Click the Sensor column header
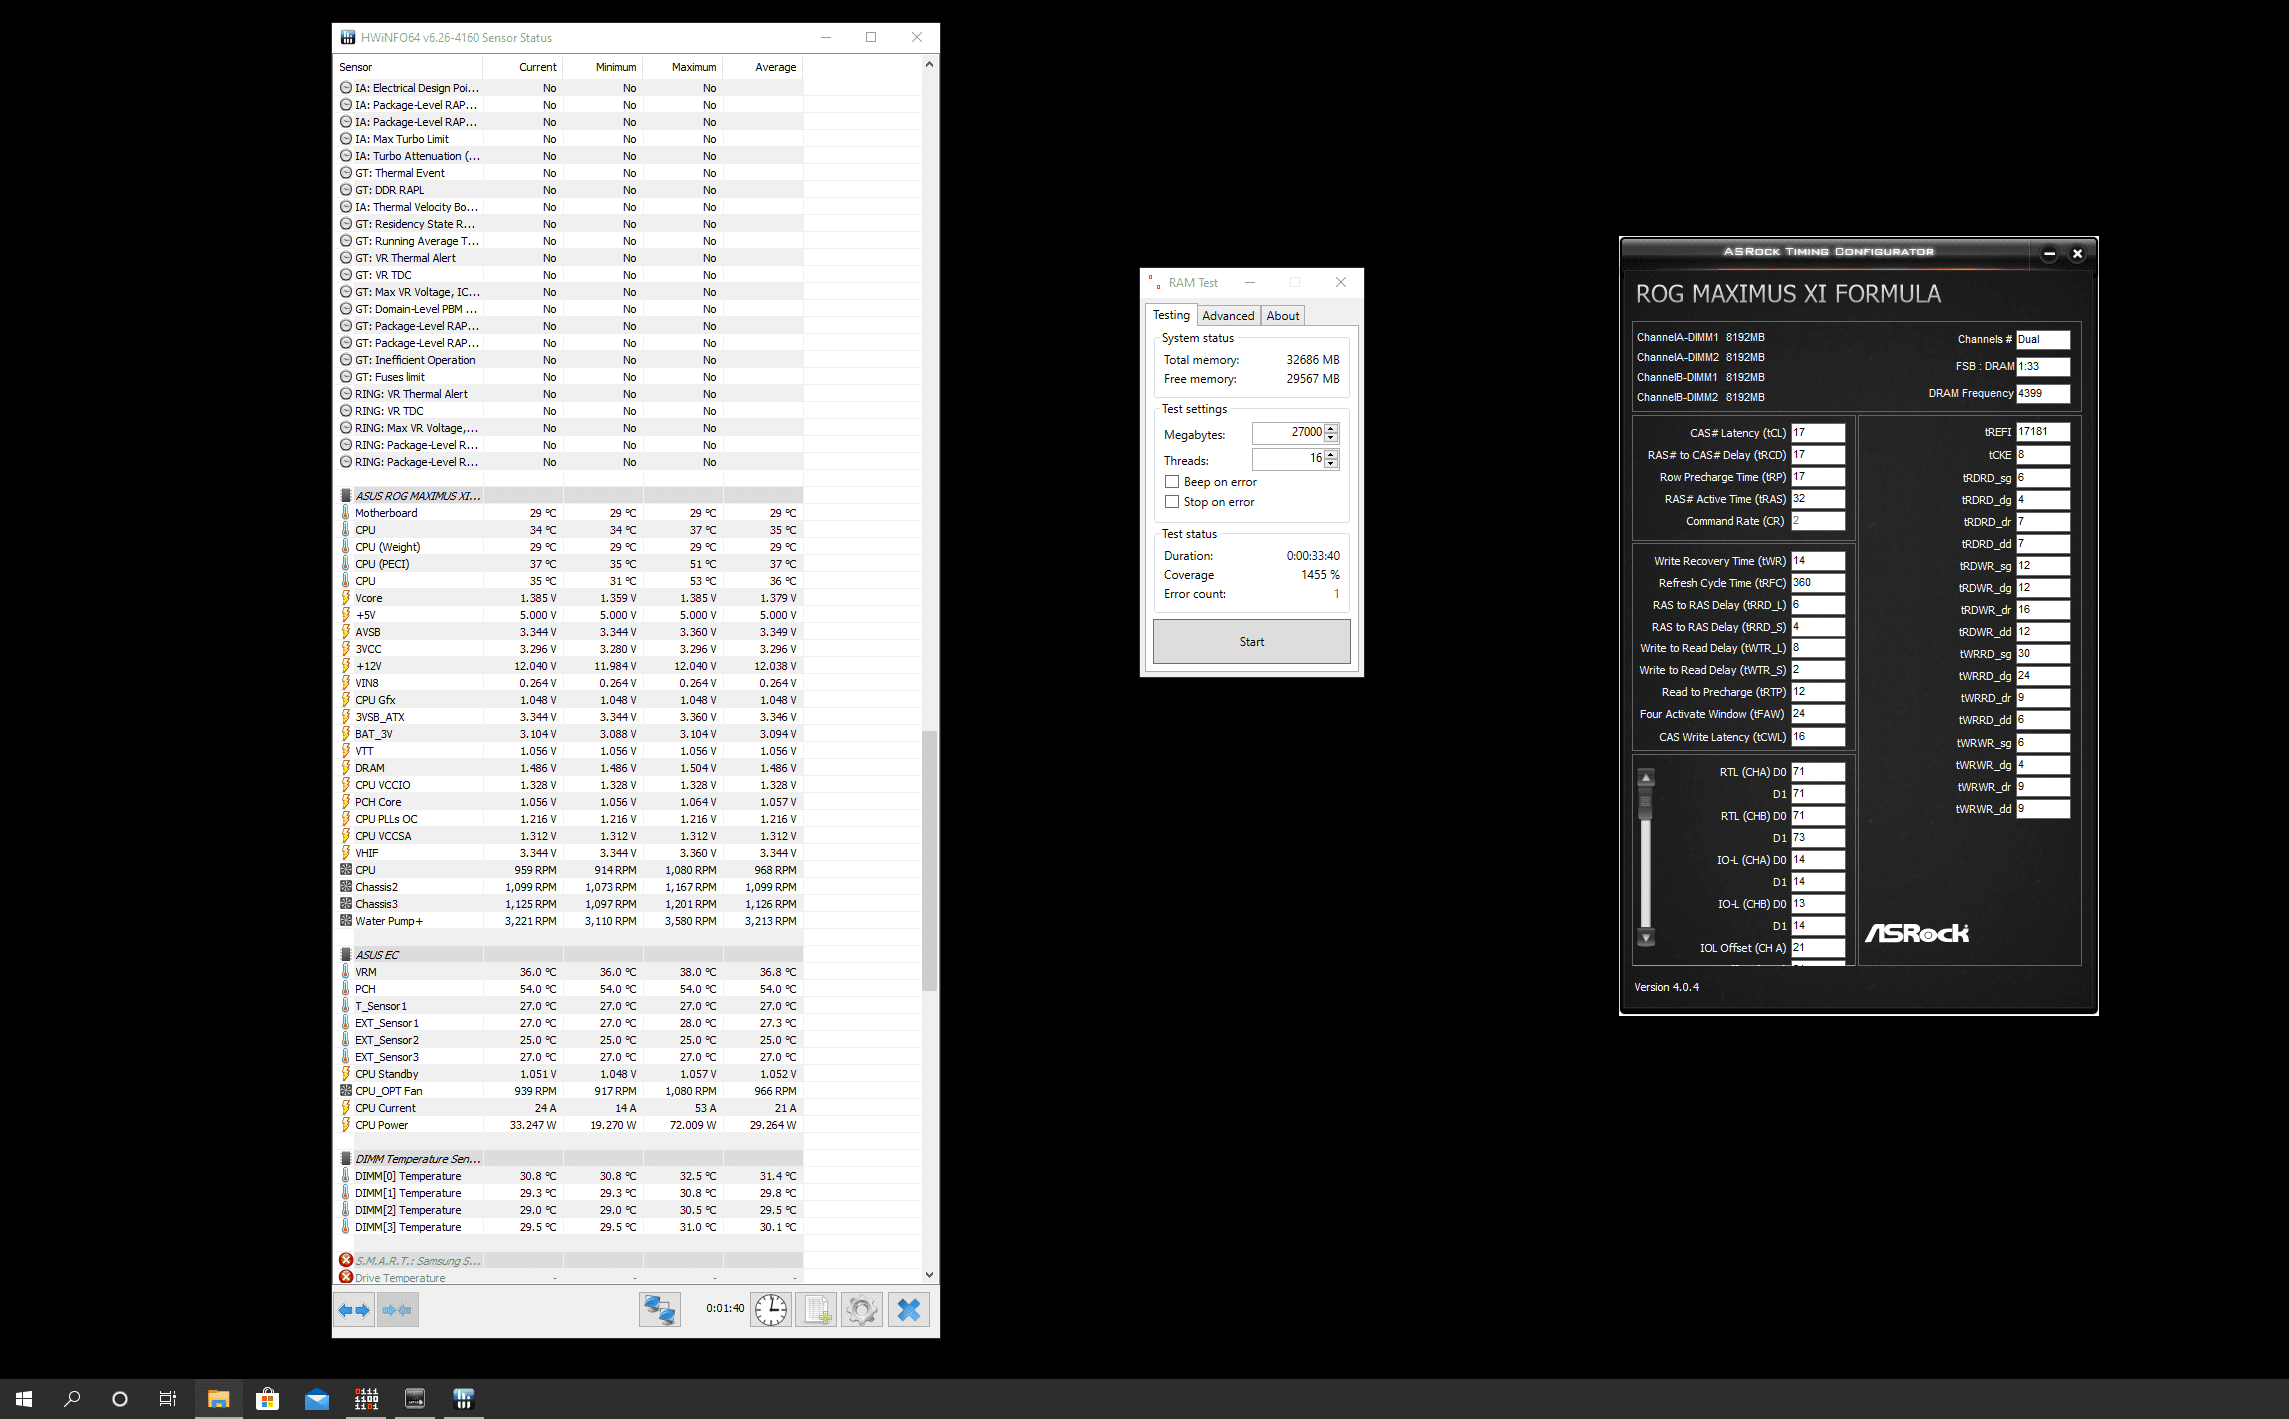2289x1419 pixels. click(x=408, y=67)
